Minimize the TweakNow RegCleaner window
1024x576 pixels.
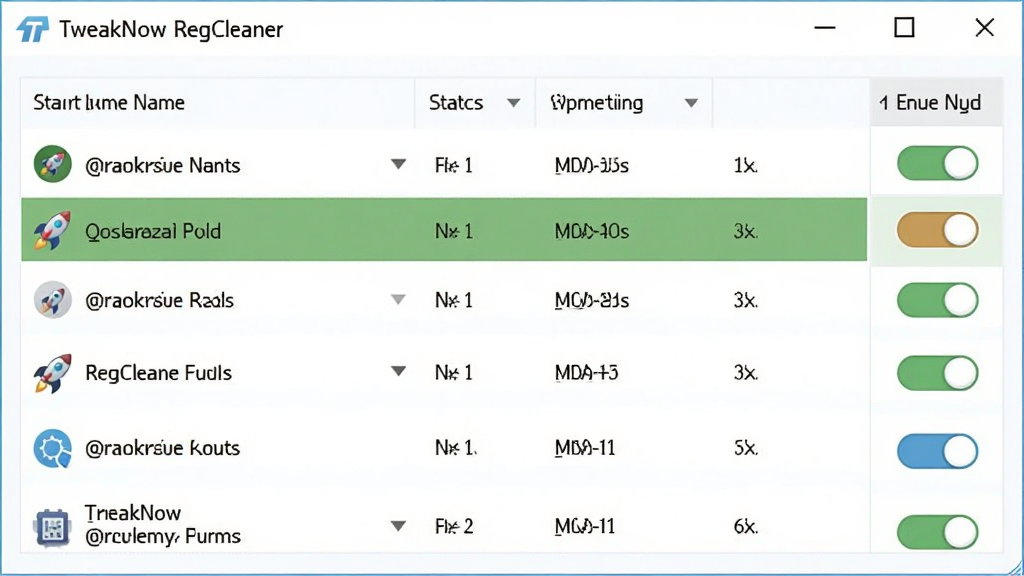[825, 28]
